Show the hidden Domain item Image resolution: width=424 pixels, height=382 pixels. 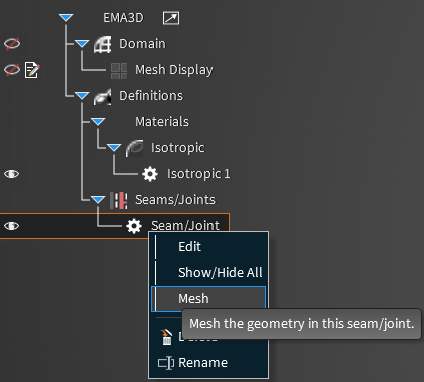pos(12,44)
